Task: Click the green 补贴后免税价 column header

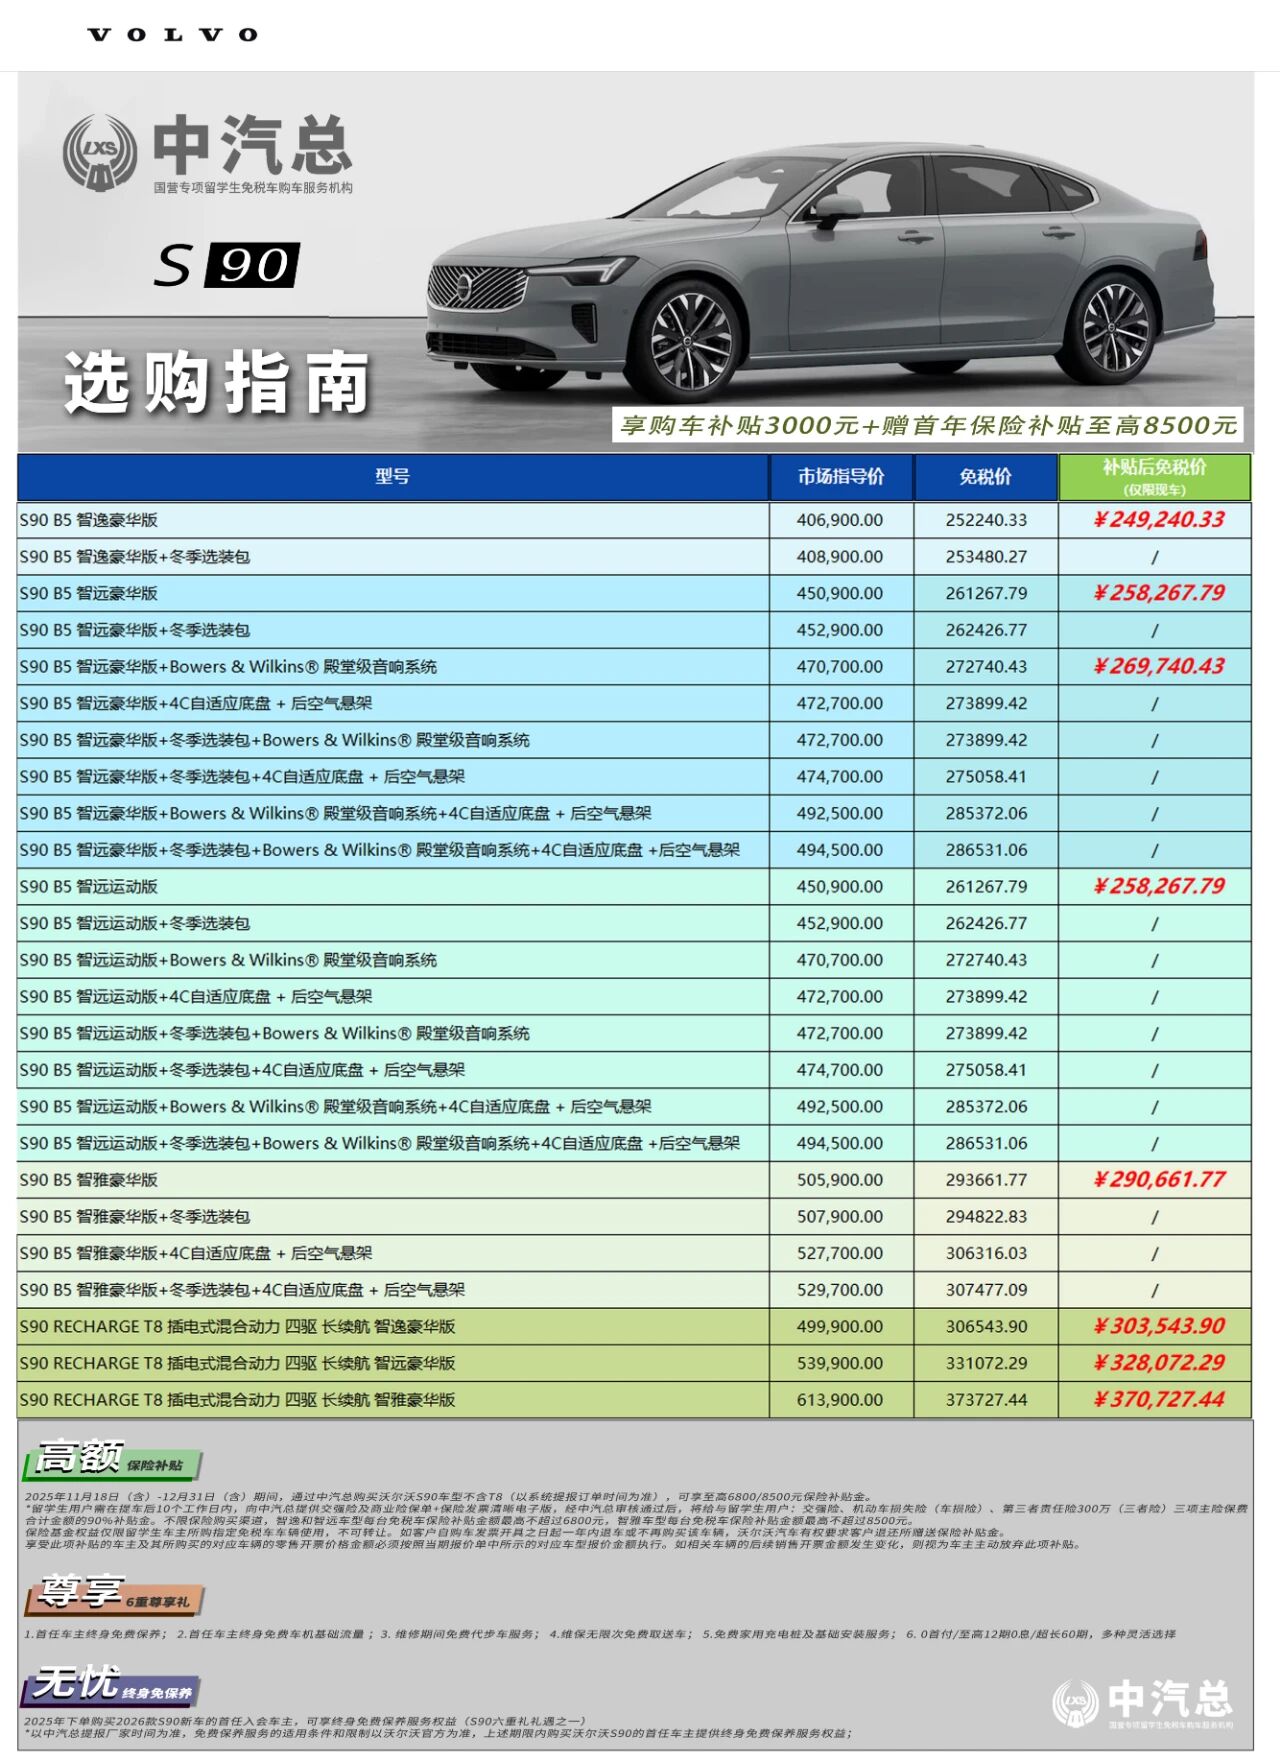Action: coord(1154,477)
